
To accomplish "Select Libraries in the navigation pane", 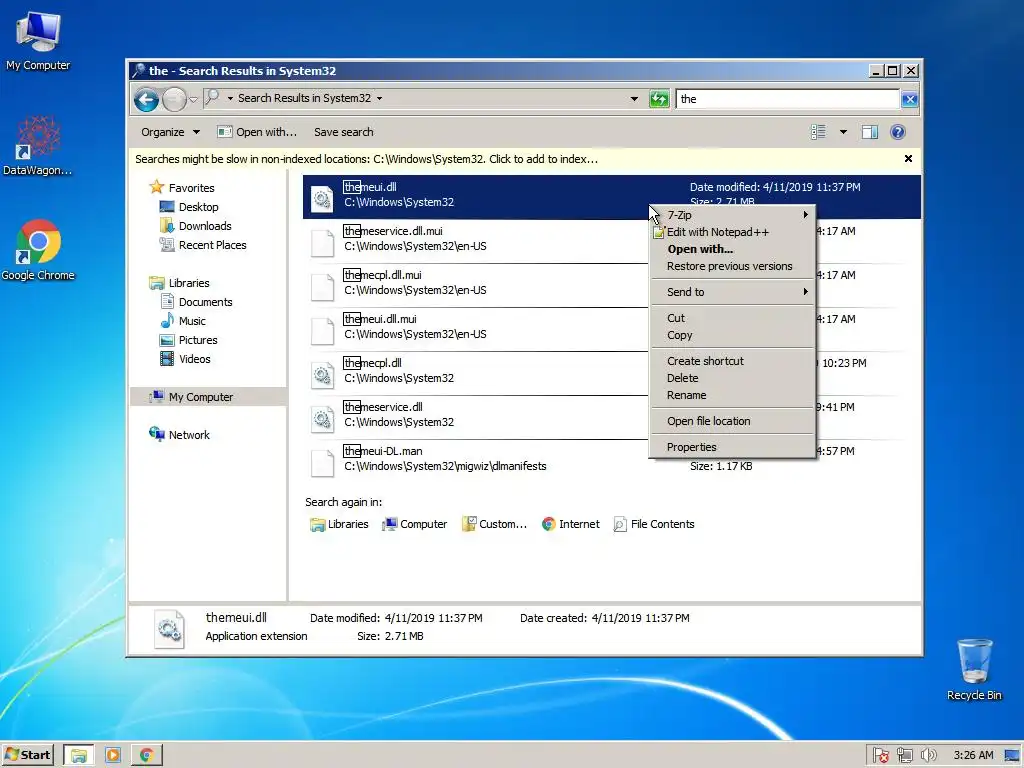I will pyautogui.click(x=189, y=283).
